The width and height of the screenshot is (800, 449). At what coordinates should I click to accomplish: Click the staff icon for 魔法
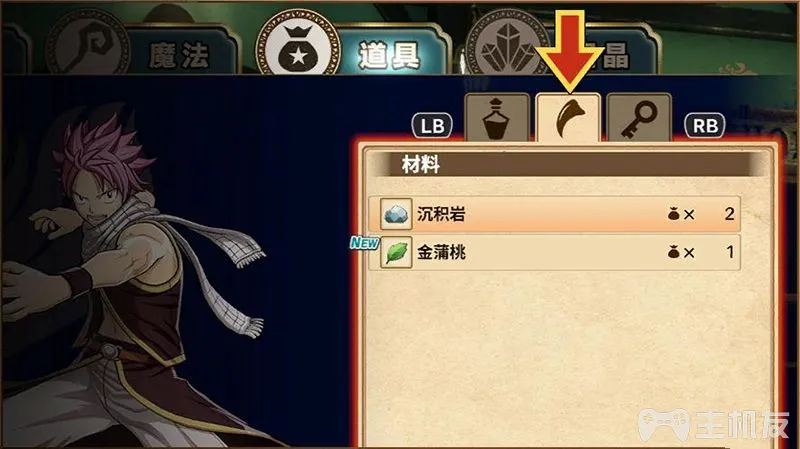coord(87,47)
